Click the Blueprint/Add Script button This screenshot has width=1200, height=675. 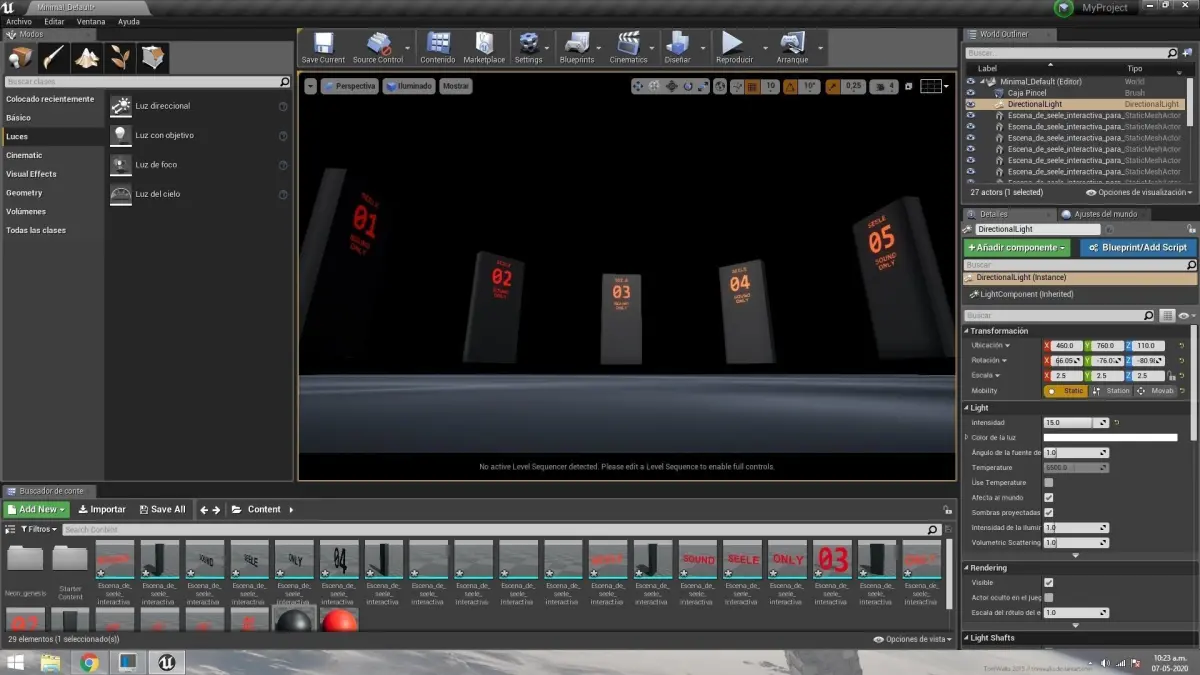(1138, 247)
